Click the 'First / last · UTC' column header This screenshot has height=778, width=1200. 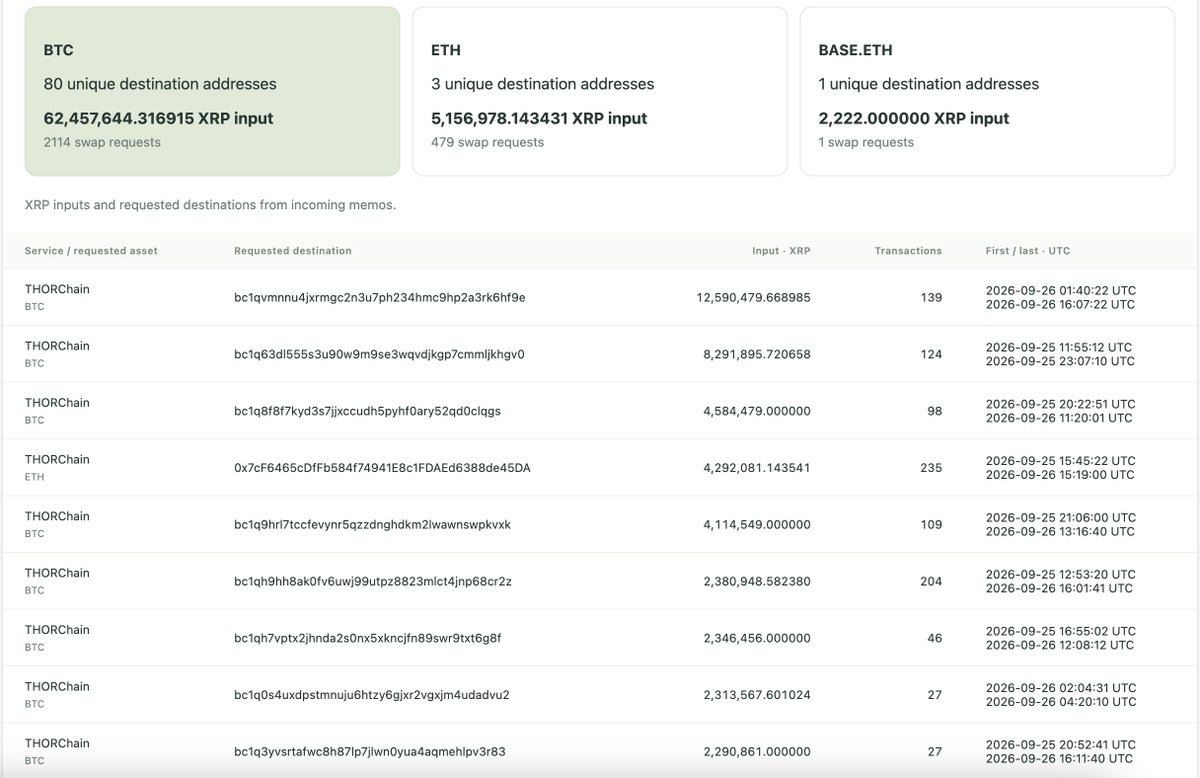coord(1027,251)
